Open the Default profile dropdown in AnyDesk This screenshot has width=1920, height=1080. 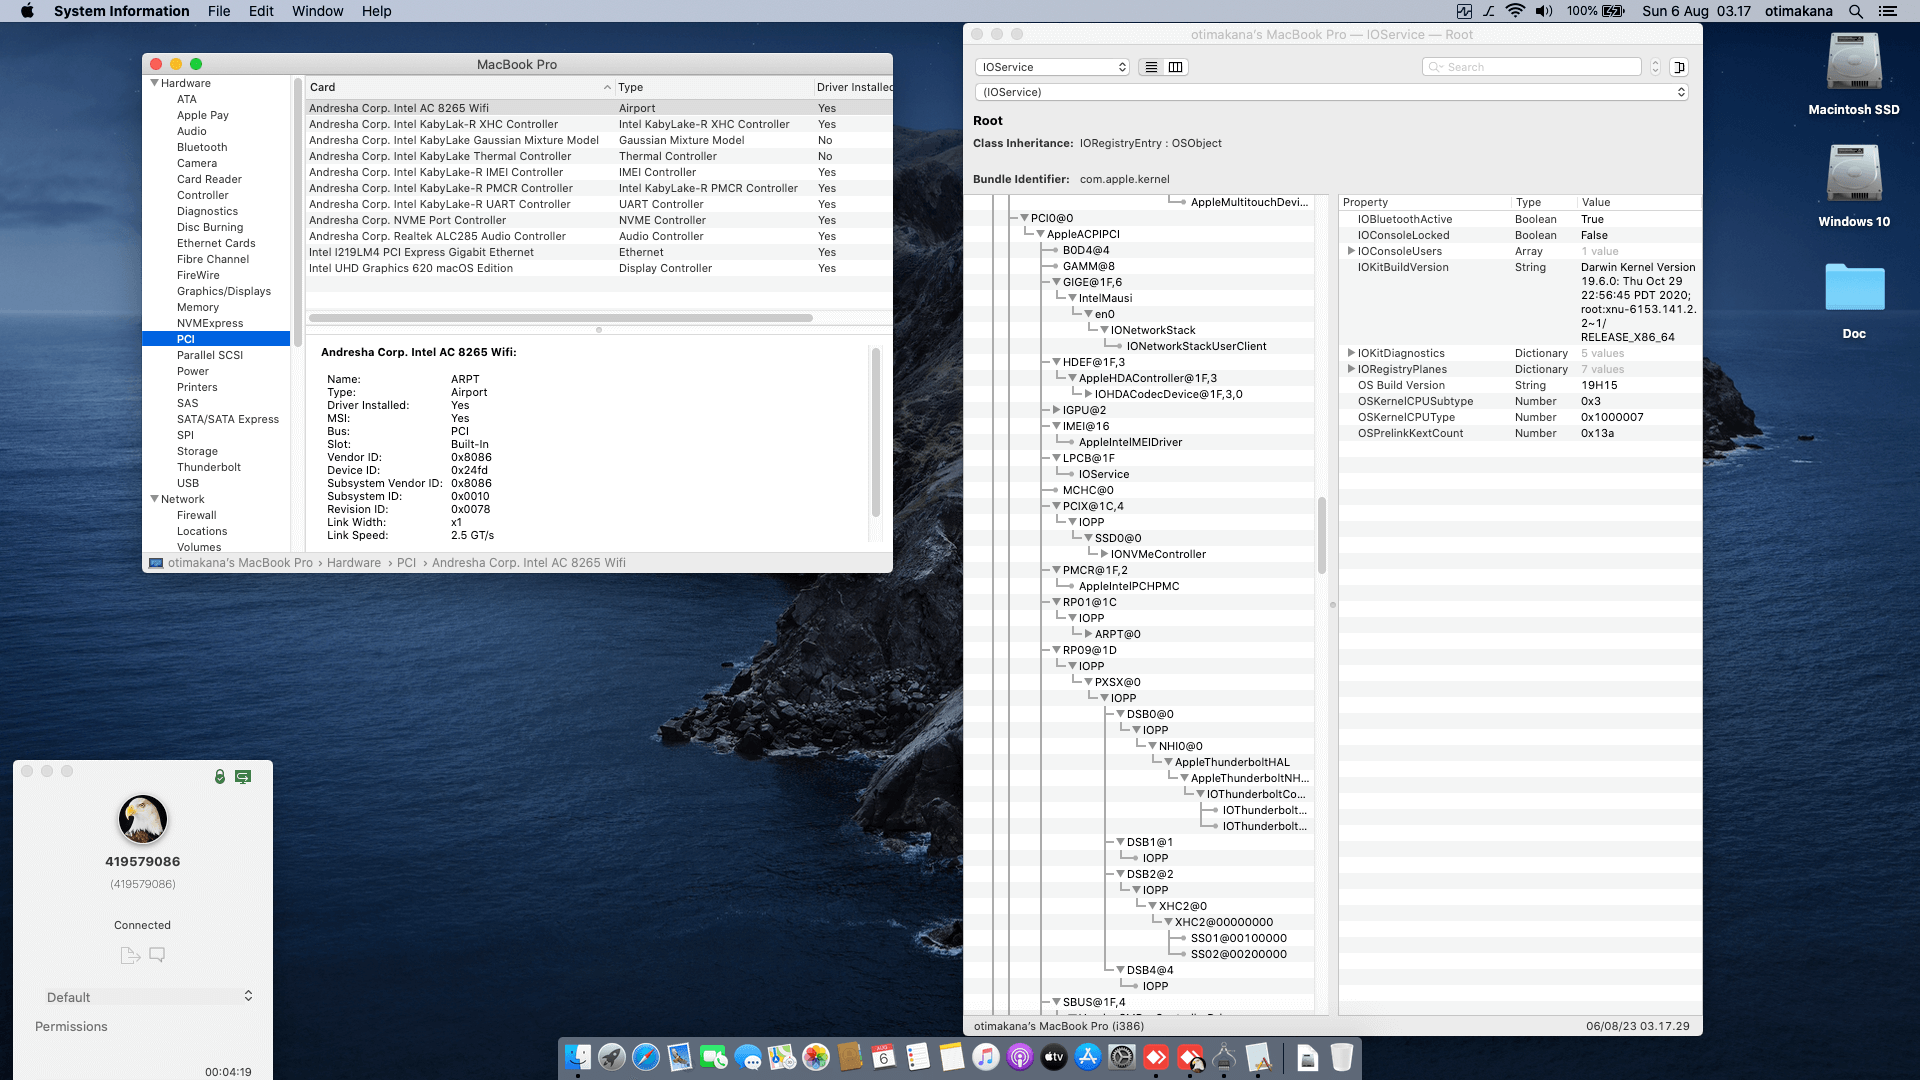148,997
